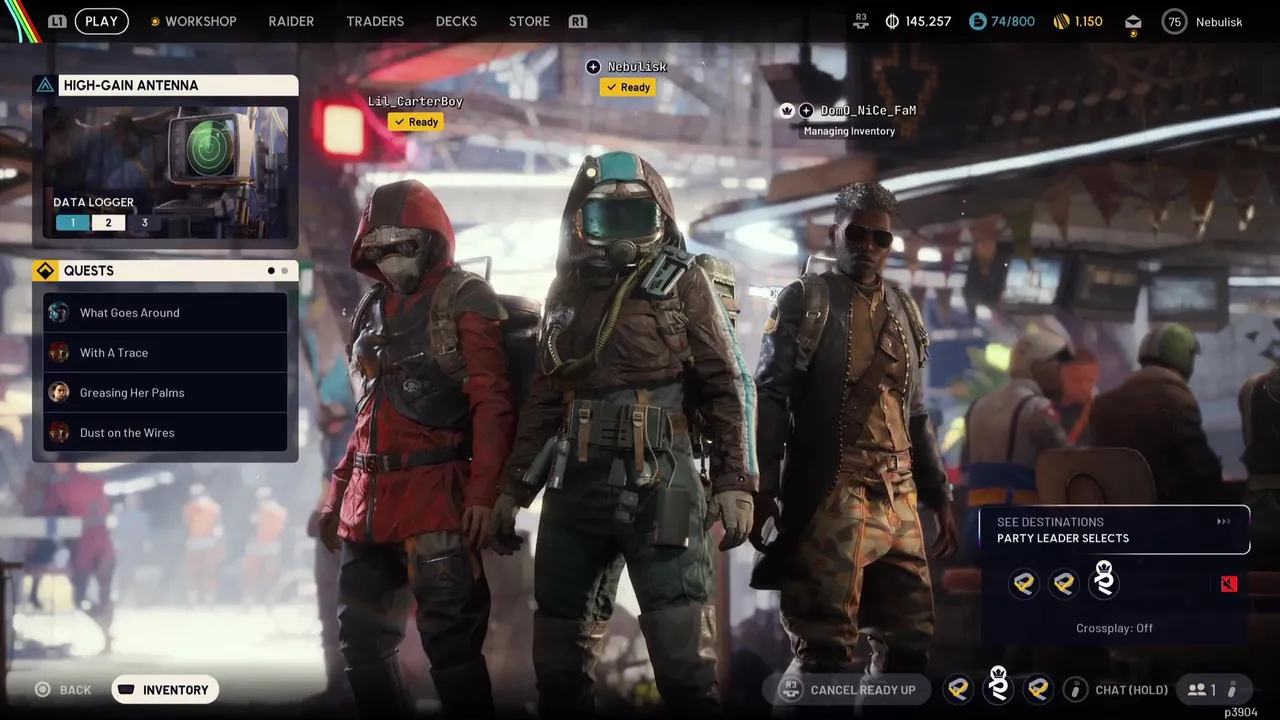Viewport: 1280px width, 720px height.
Task: Click Lil_CarterBoy's Ready badge
Action: pos(415,122)
